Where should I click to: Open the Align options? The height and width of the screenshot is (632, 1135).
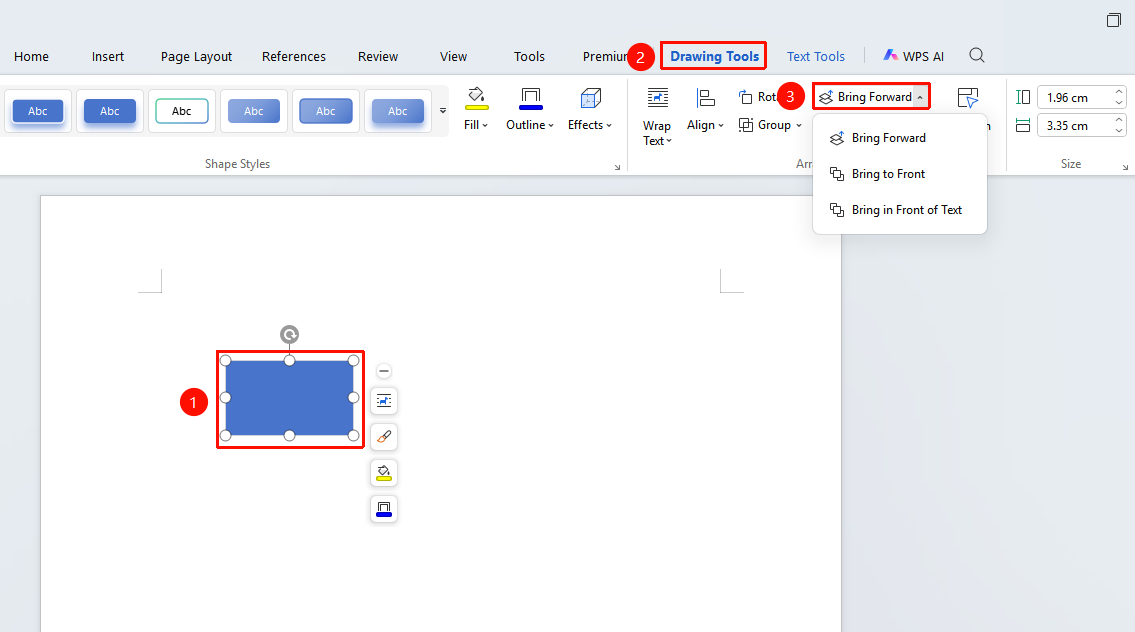705,109
